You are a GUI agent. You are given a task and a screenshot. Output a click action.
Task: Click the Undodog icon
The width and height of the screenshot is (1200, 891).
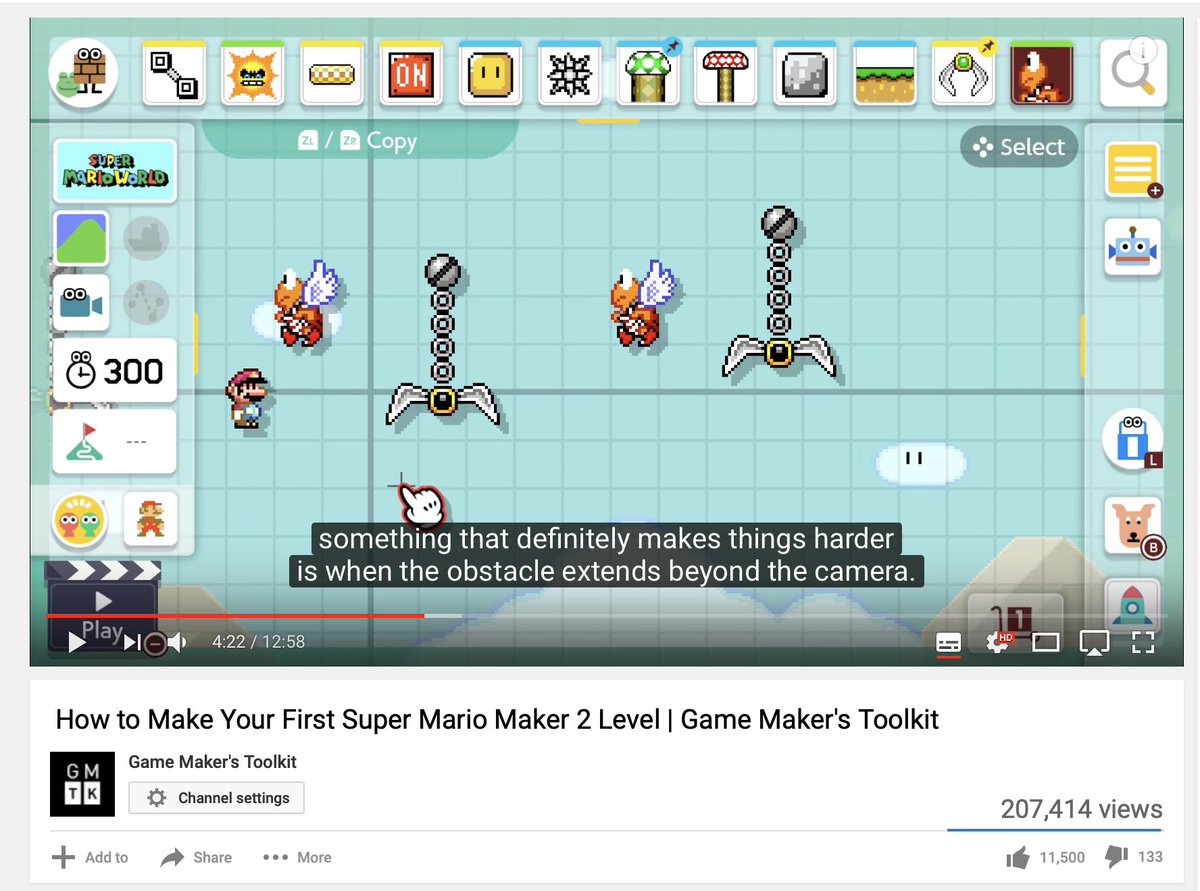tap(1133, 527)
